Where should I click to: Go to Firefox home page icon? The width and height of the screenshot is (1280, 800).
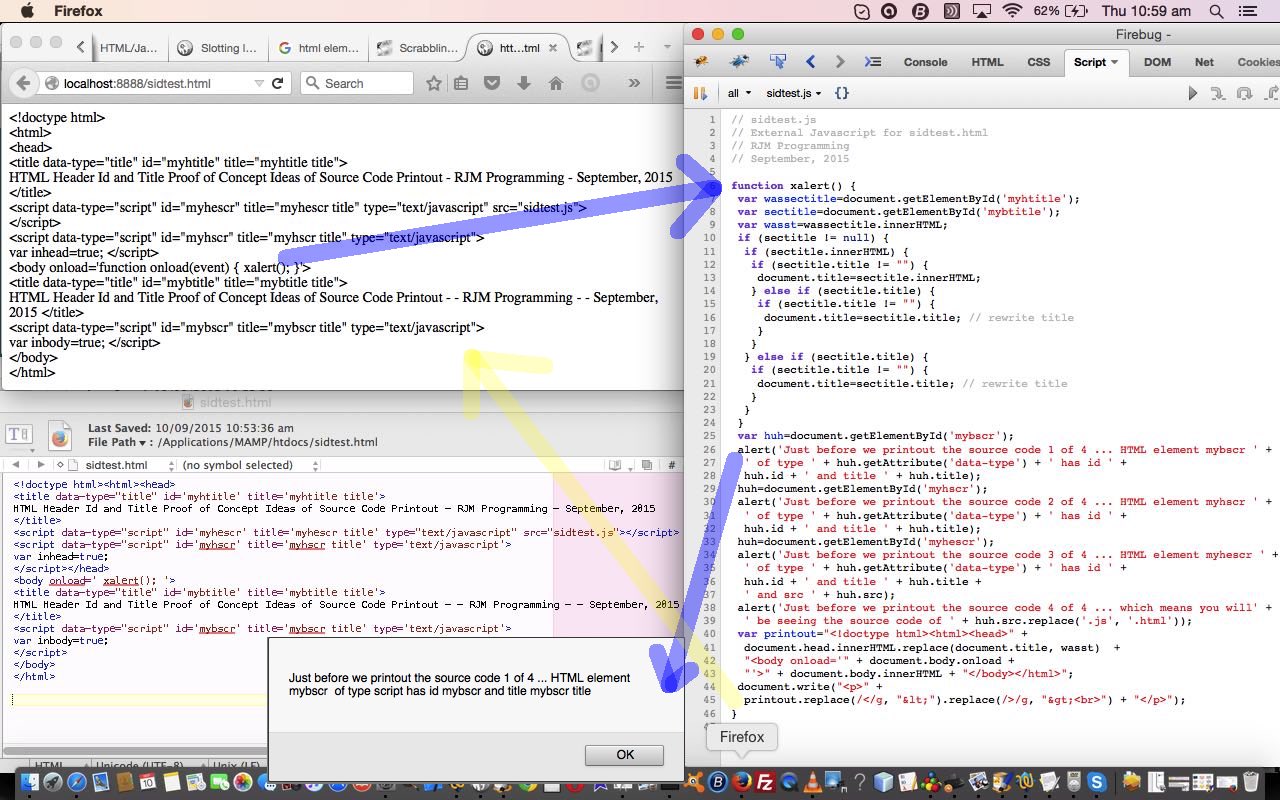(x=555, y=83)
